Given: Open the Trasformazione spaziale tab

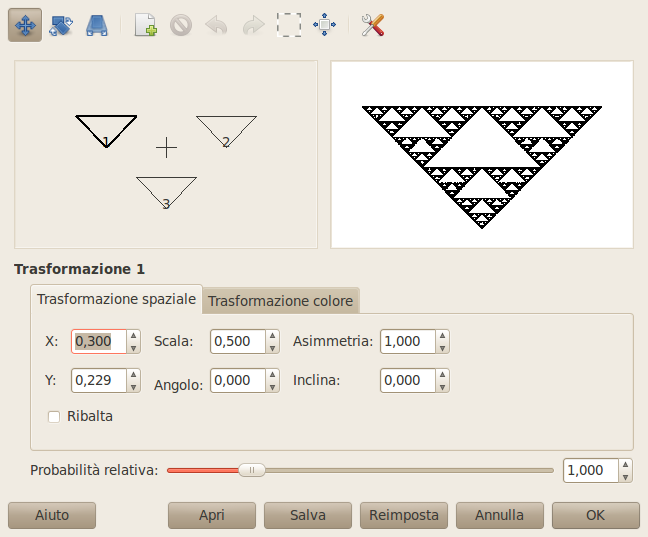Looking at the screenshot, I should (116, 299).
